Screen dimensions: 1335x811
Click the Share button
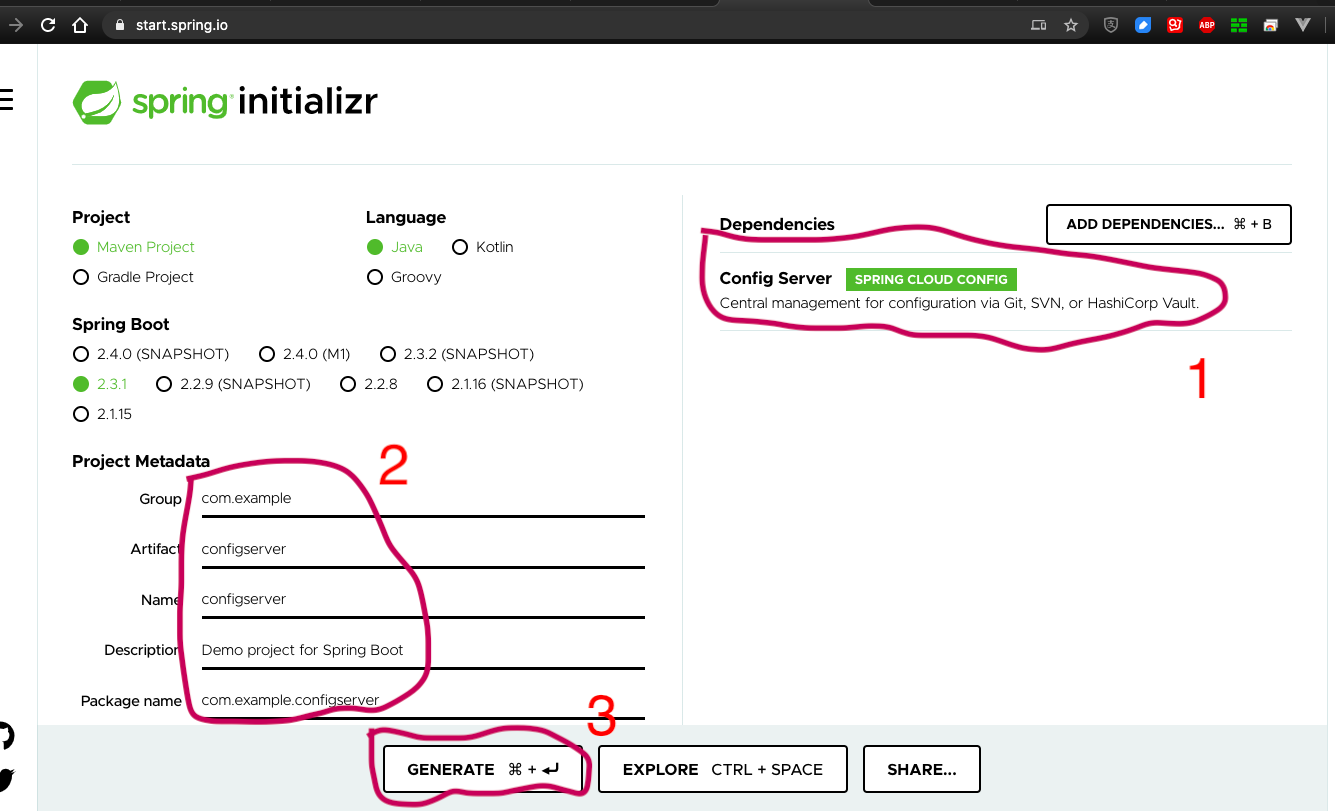[922, 769]
